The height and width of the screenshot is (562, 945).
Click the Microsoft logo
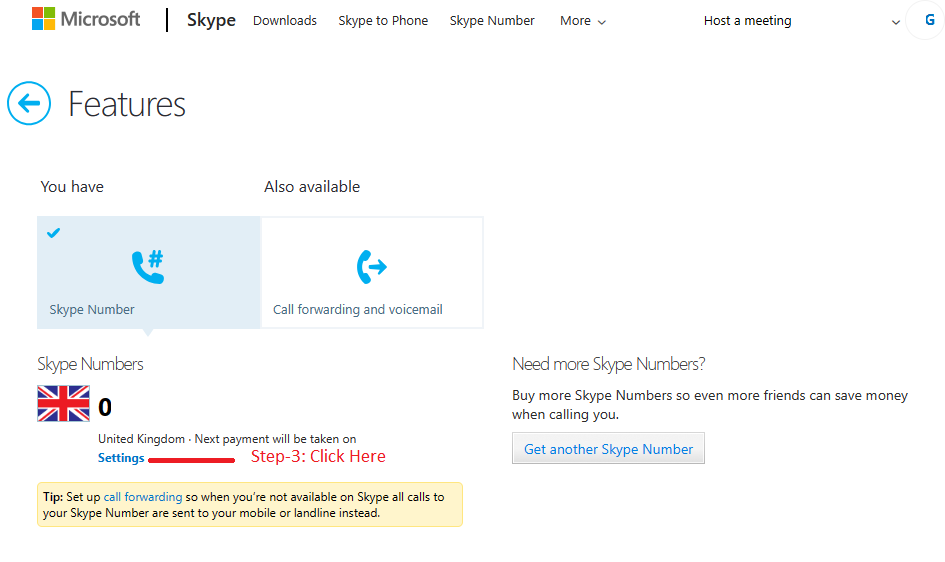click(86, 19)
